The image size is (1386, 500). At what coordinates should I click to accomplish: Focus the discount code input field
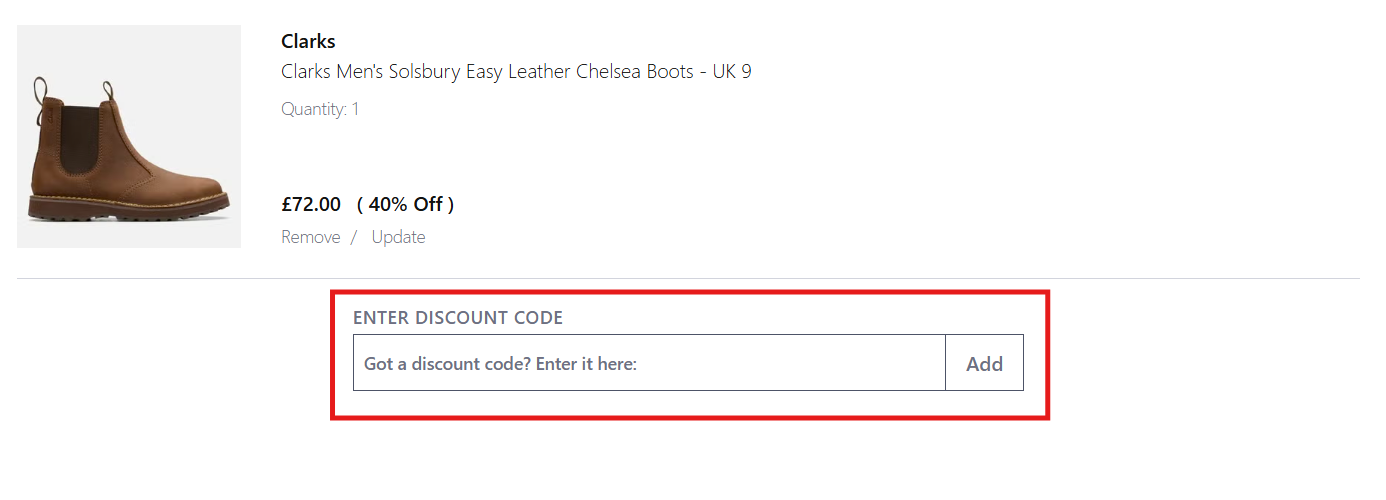[648, 363]
